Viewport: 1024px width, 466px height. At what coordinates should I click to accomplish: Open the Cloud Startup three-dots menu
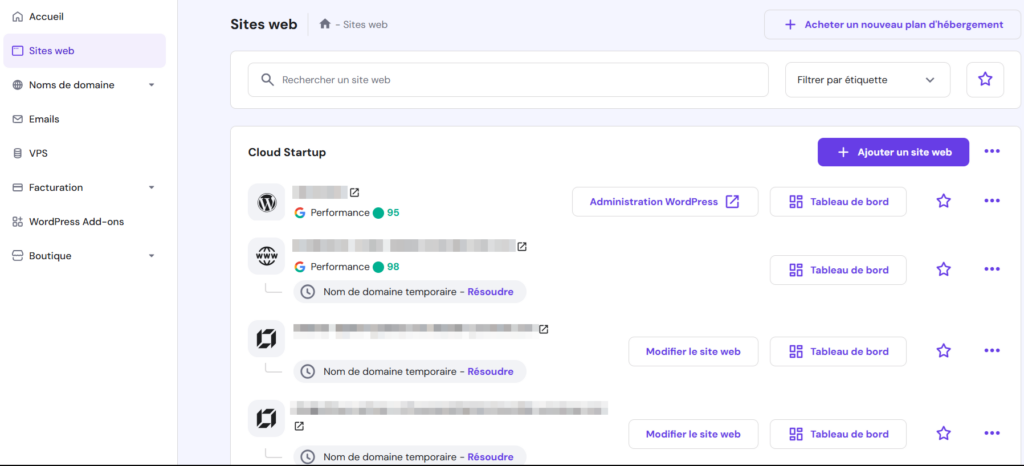pos(991,152)
